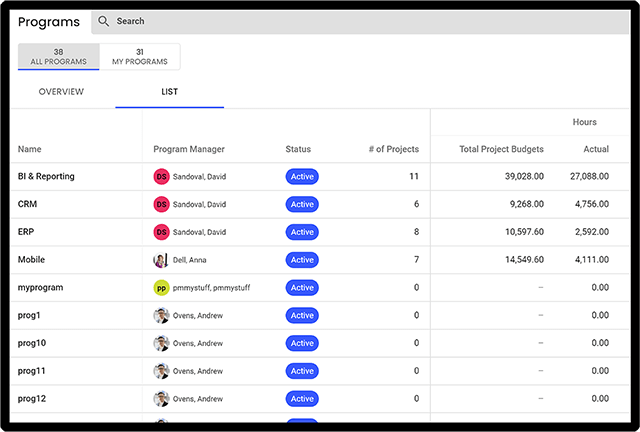The image size is (640, 432).
Task: Open the prog1 program
Action: (29, 315)
